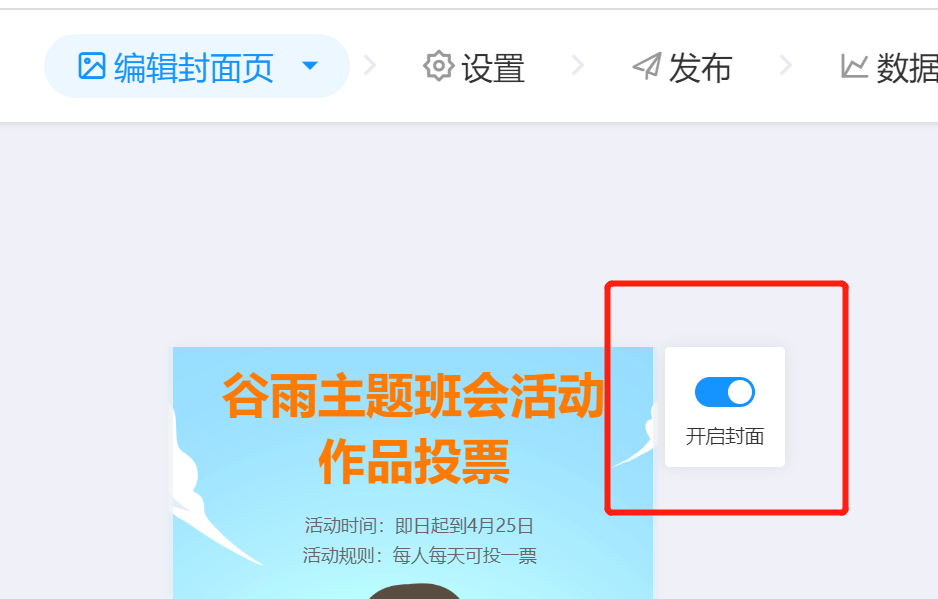Click the picture icon beside 编辑封面页

point(92,66)
